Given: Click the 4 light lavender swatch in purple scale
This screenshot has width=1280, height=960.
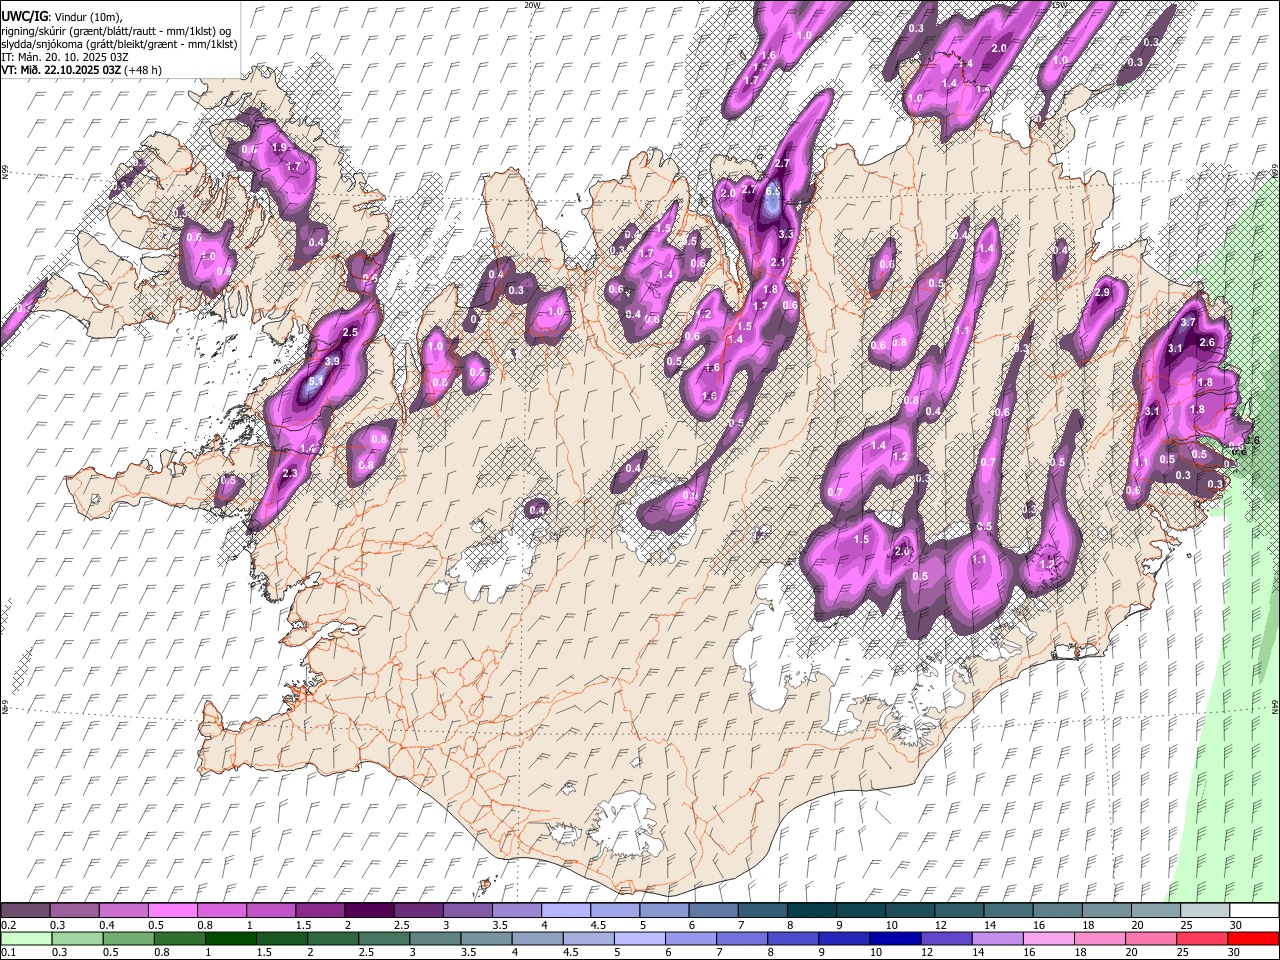Looking at the screenshot, I should 565,911.
